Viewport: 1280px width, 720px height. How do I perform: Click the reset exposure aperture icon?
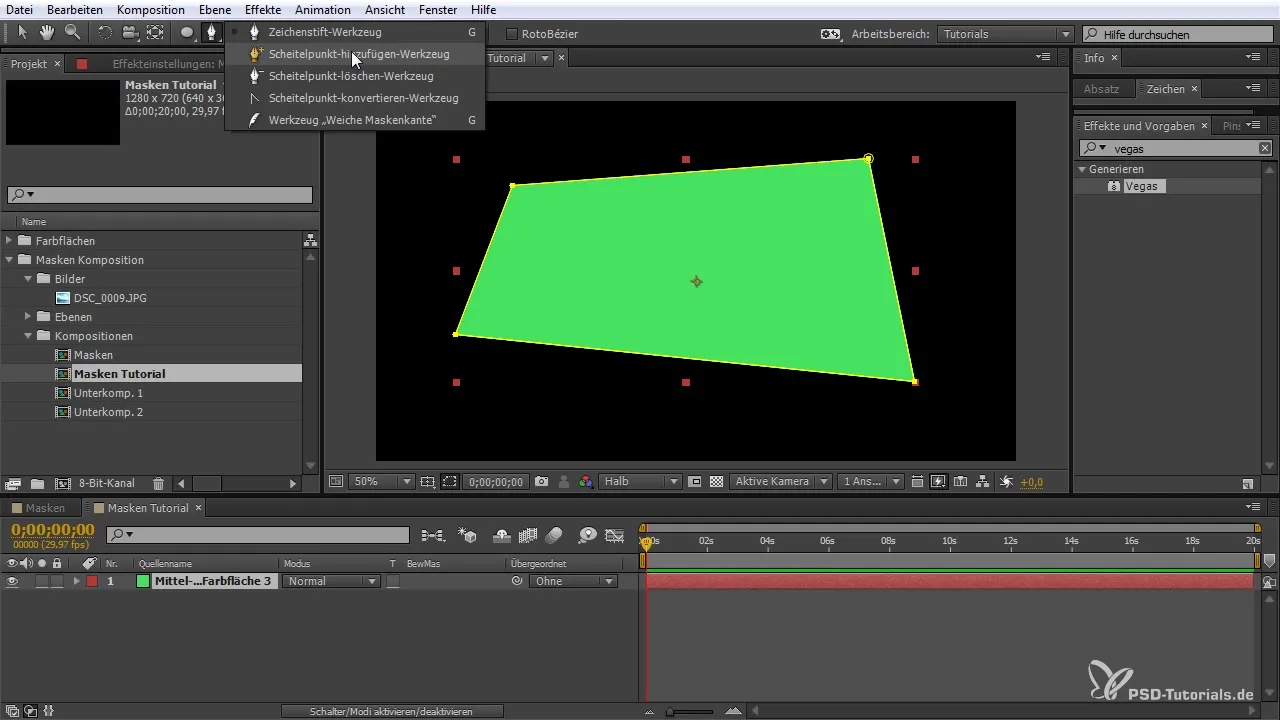point(1005,481)
